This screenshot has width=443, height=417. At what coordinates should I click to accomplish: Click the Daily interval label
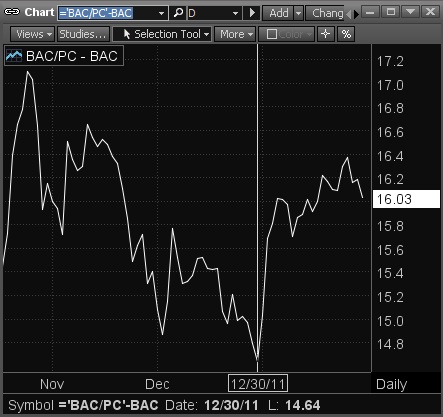(x=391, y=384)
